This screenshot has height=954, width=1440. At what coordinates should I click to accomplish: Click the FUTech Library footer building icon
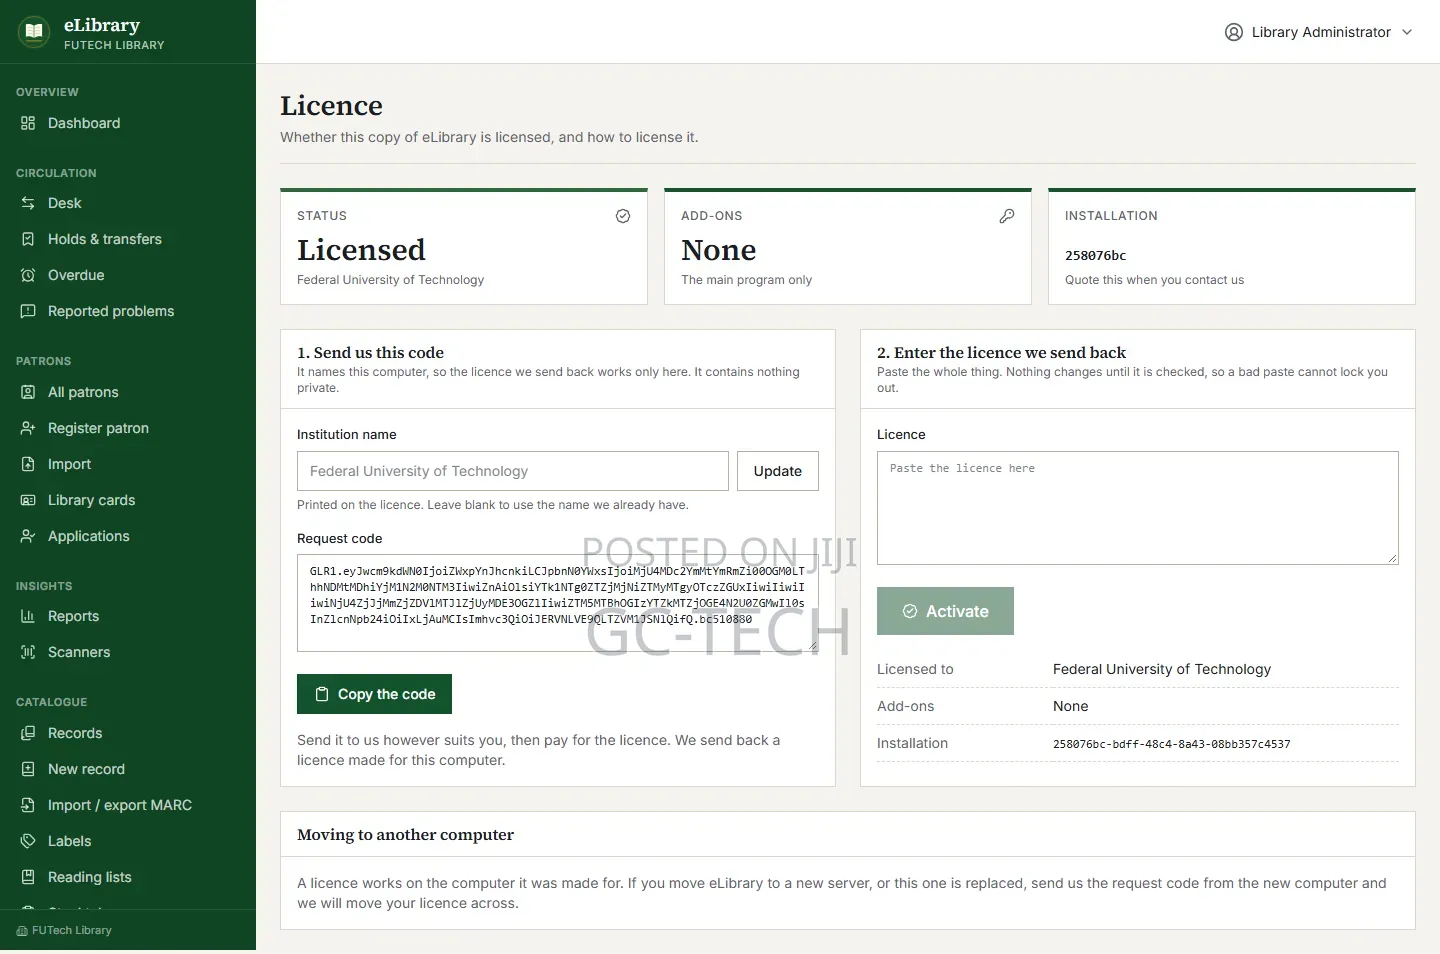(22, 931)
